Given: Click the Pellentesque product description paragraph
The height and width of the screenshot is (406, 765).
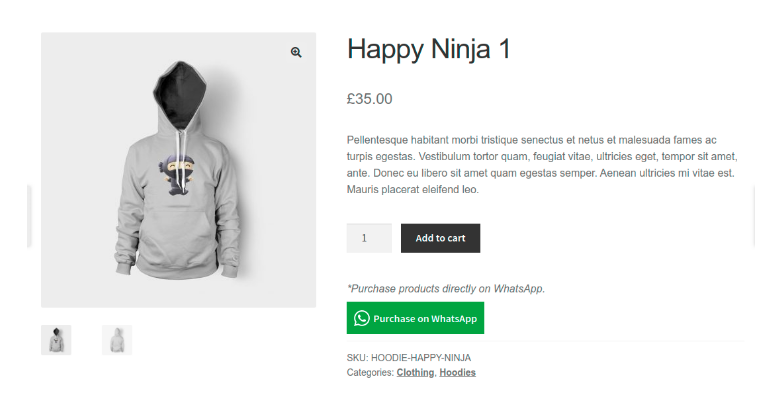Looking at the screenshot, I should tap(541, 164).
